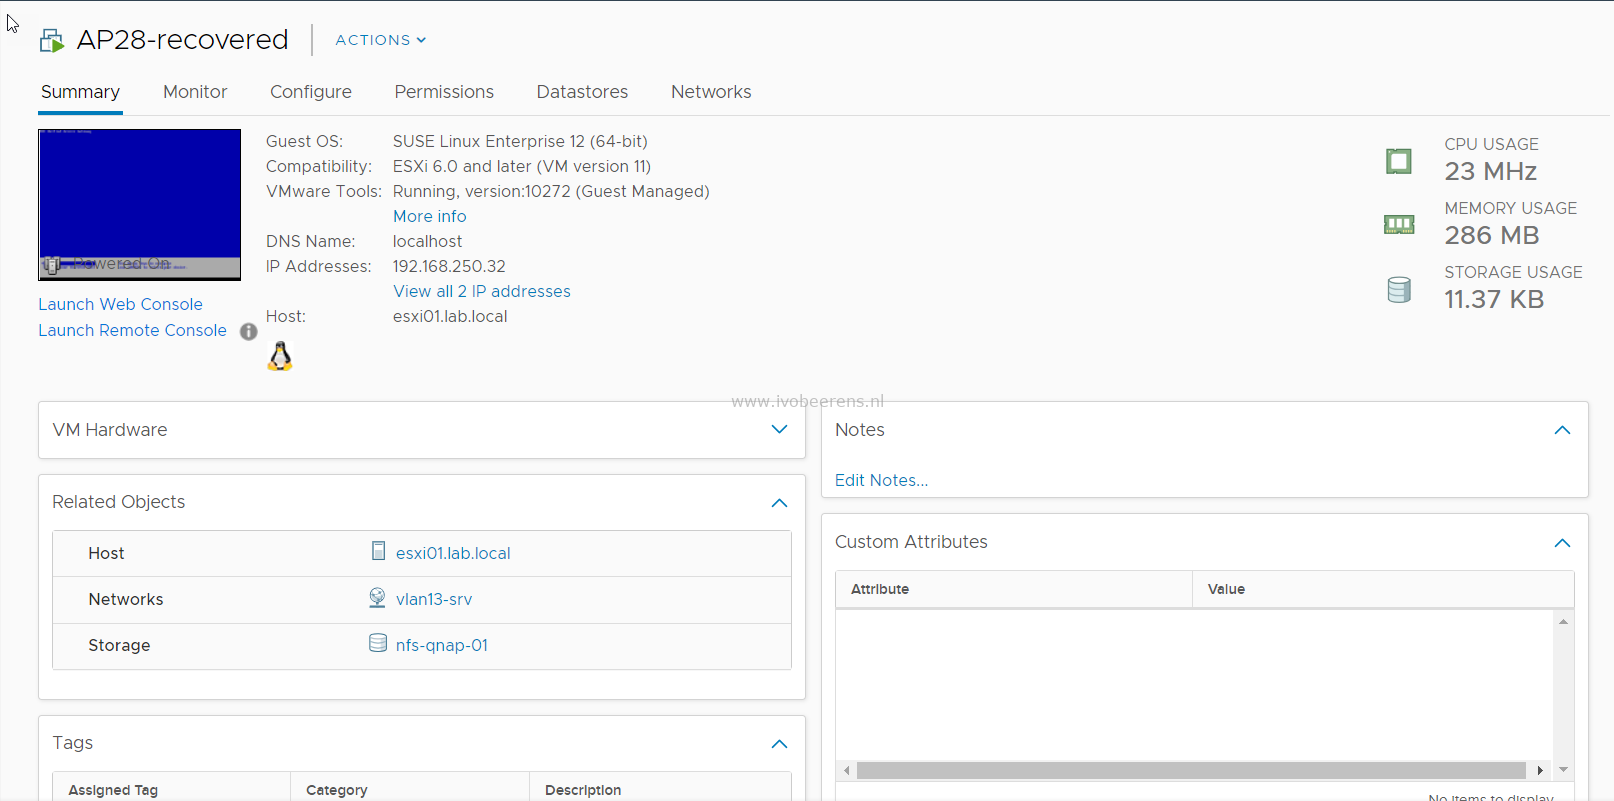Click the 23 MHz CPU usage value
Screen dimensions: 1614x801
(1490, 171)
